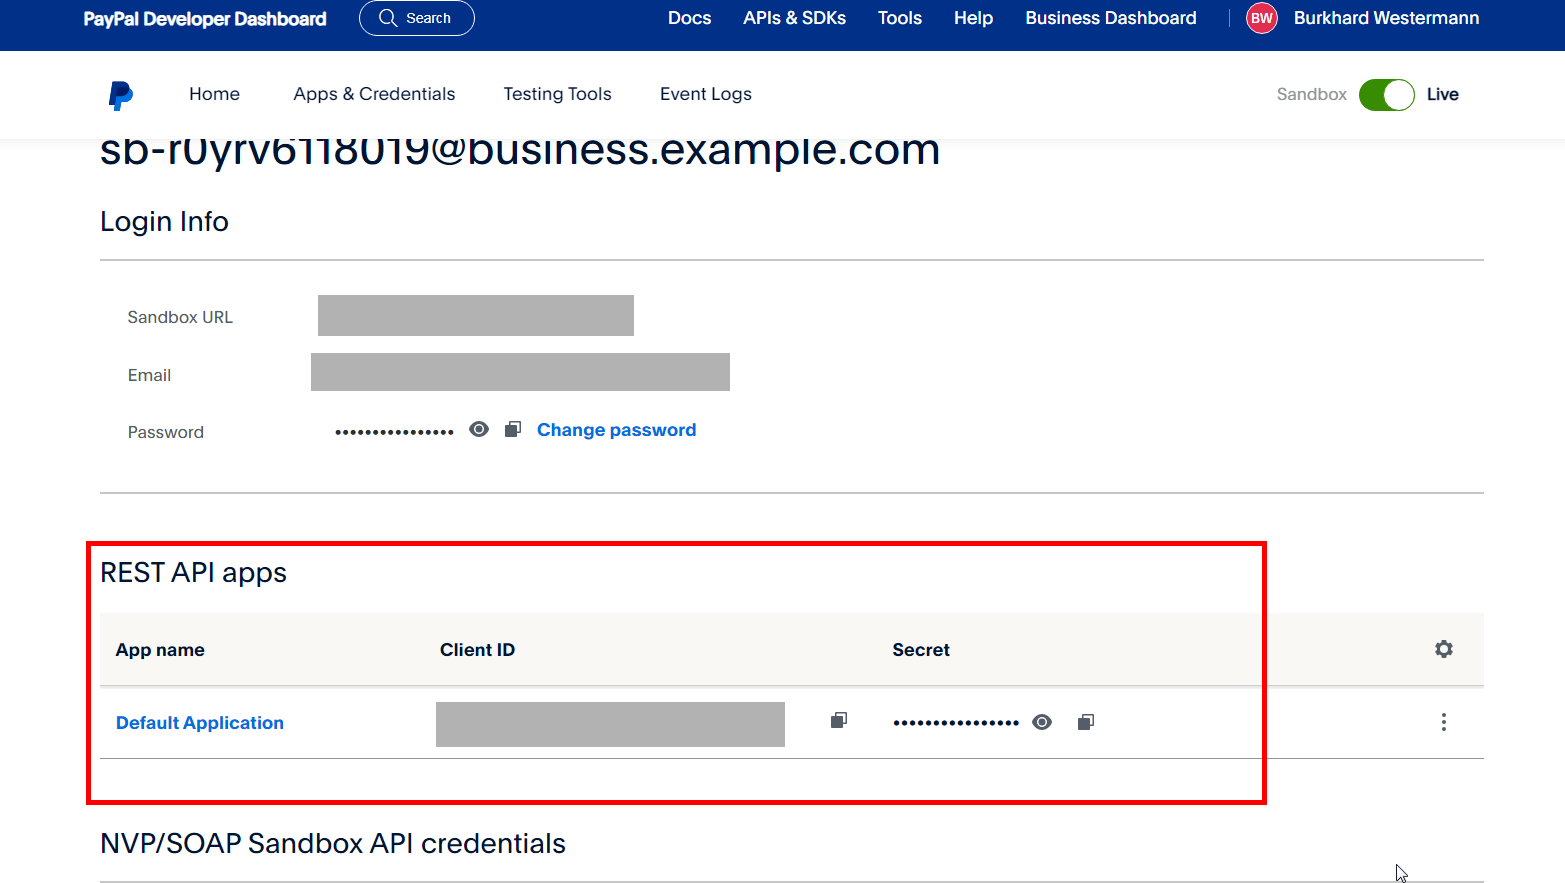The width and height of the screenshot is (1565, 883).
Task: Click the Change password link
Action: (x=617, y=430)
